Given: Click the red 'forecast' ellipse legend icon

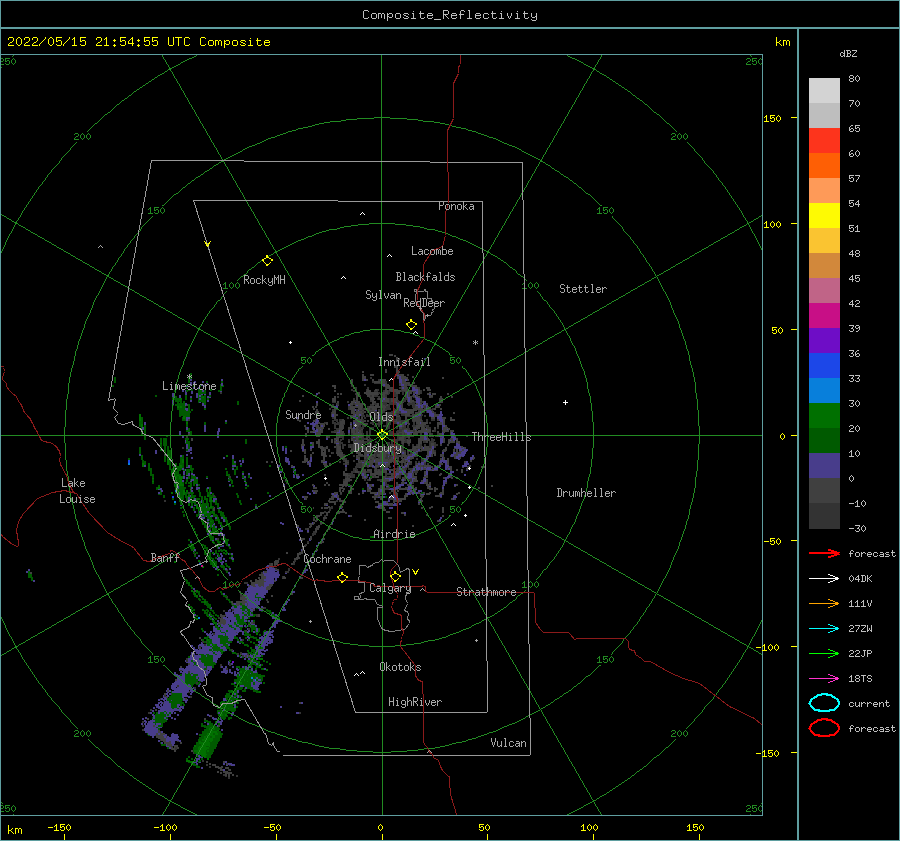Looking at the screenshot, I should tap(824, 728).
